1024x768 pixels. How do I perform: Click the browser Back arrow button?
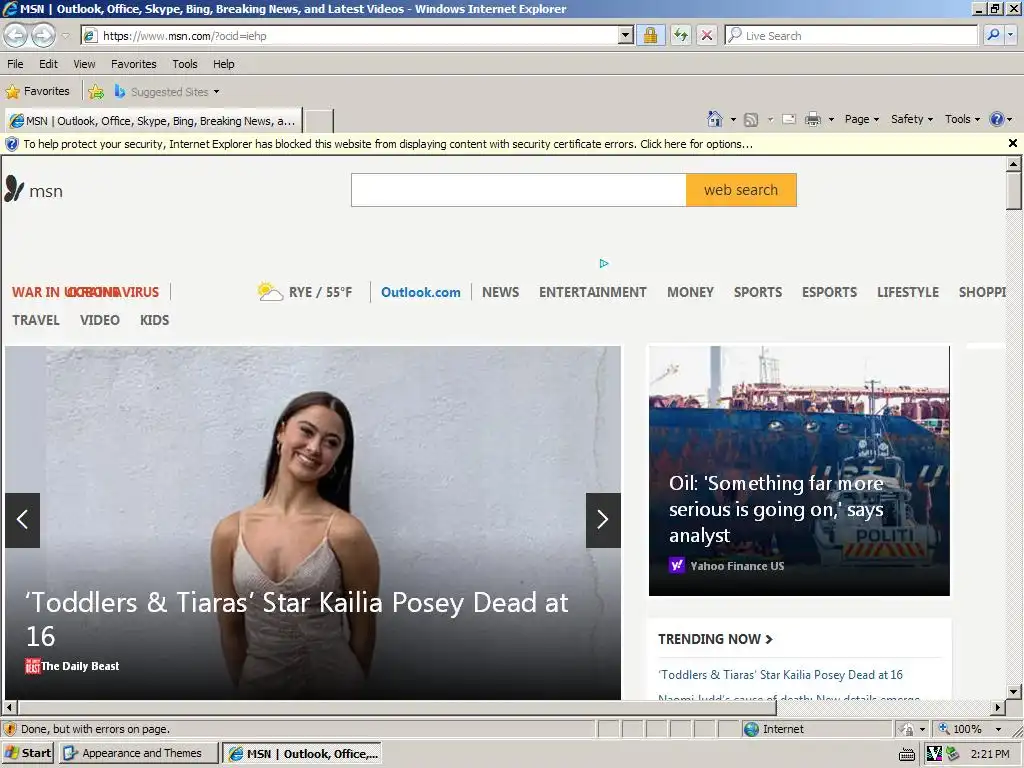tap(16, 35)
